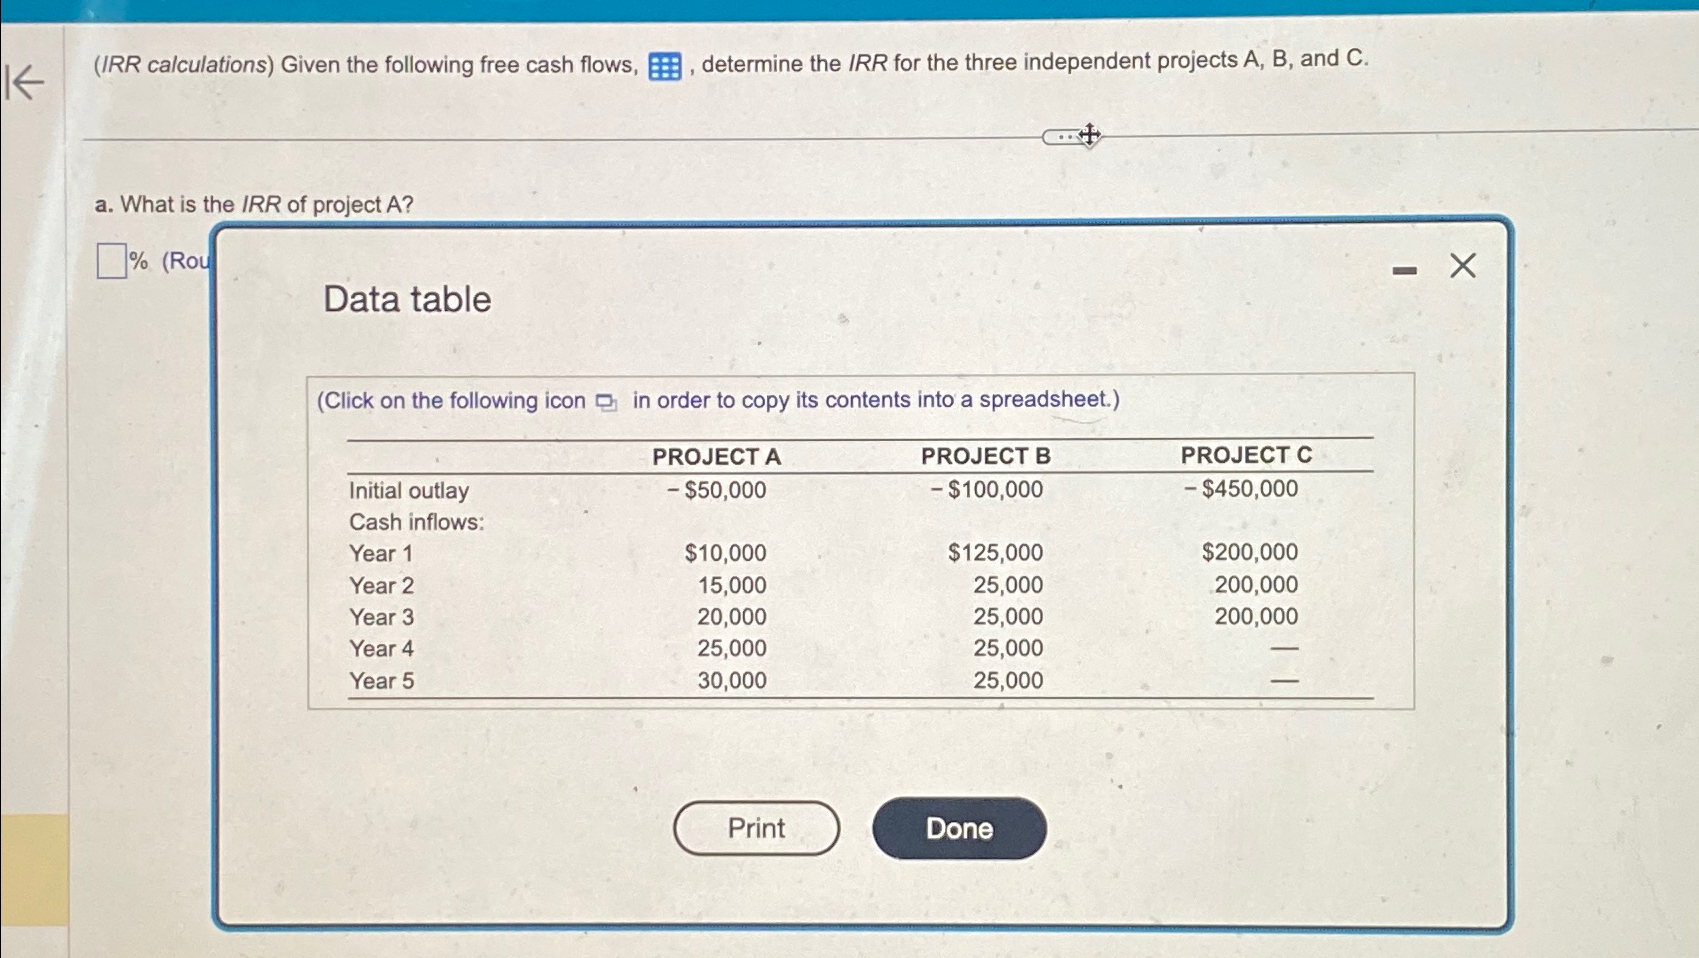Click the blue horizontal bar at the top
Viewport: 1699px width, 958px height.
pyautogui.click(x=850, y=8)
